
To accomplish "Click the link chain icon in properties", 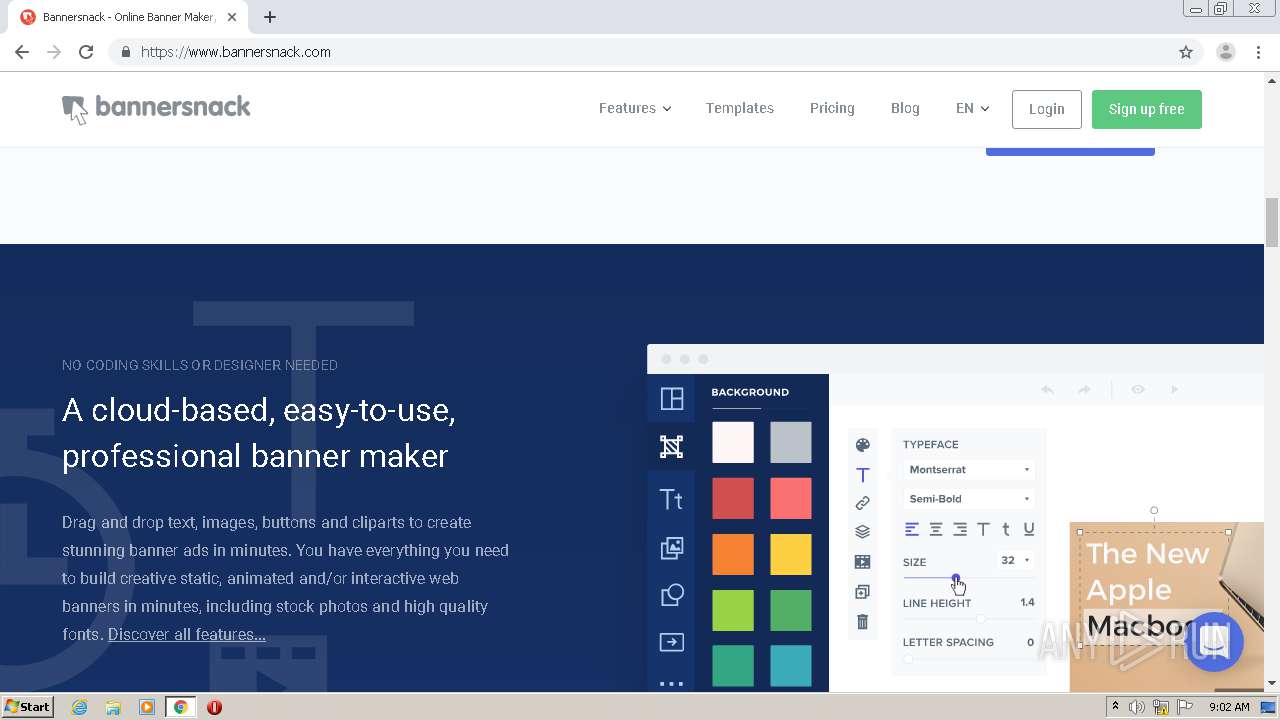I will 863,503.
